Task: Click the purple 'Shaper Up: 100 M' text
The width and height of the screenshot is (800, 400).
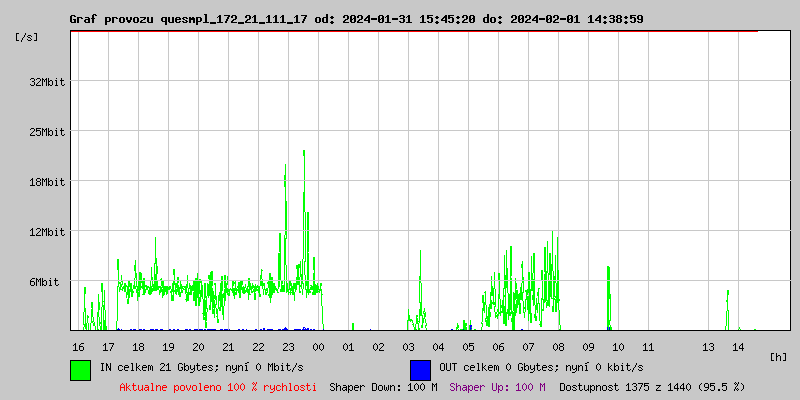Action: click(x=497, y=387)
